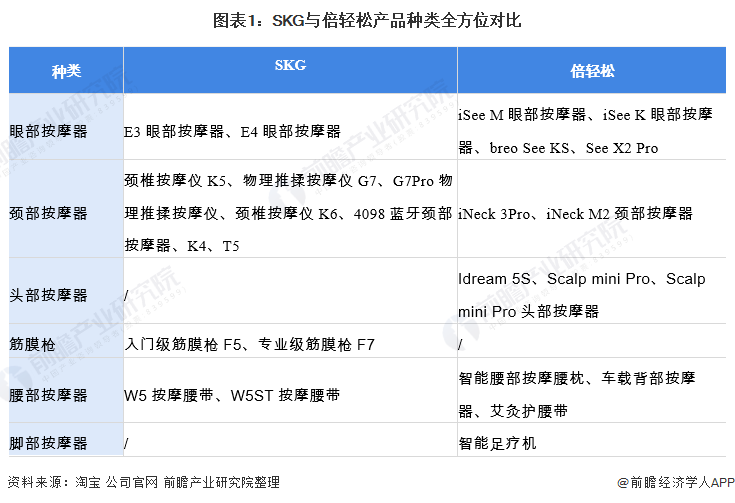735x503 pixels.
Task: Click the 颈部按摩器 row label
Action: tap(48, 213)
